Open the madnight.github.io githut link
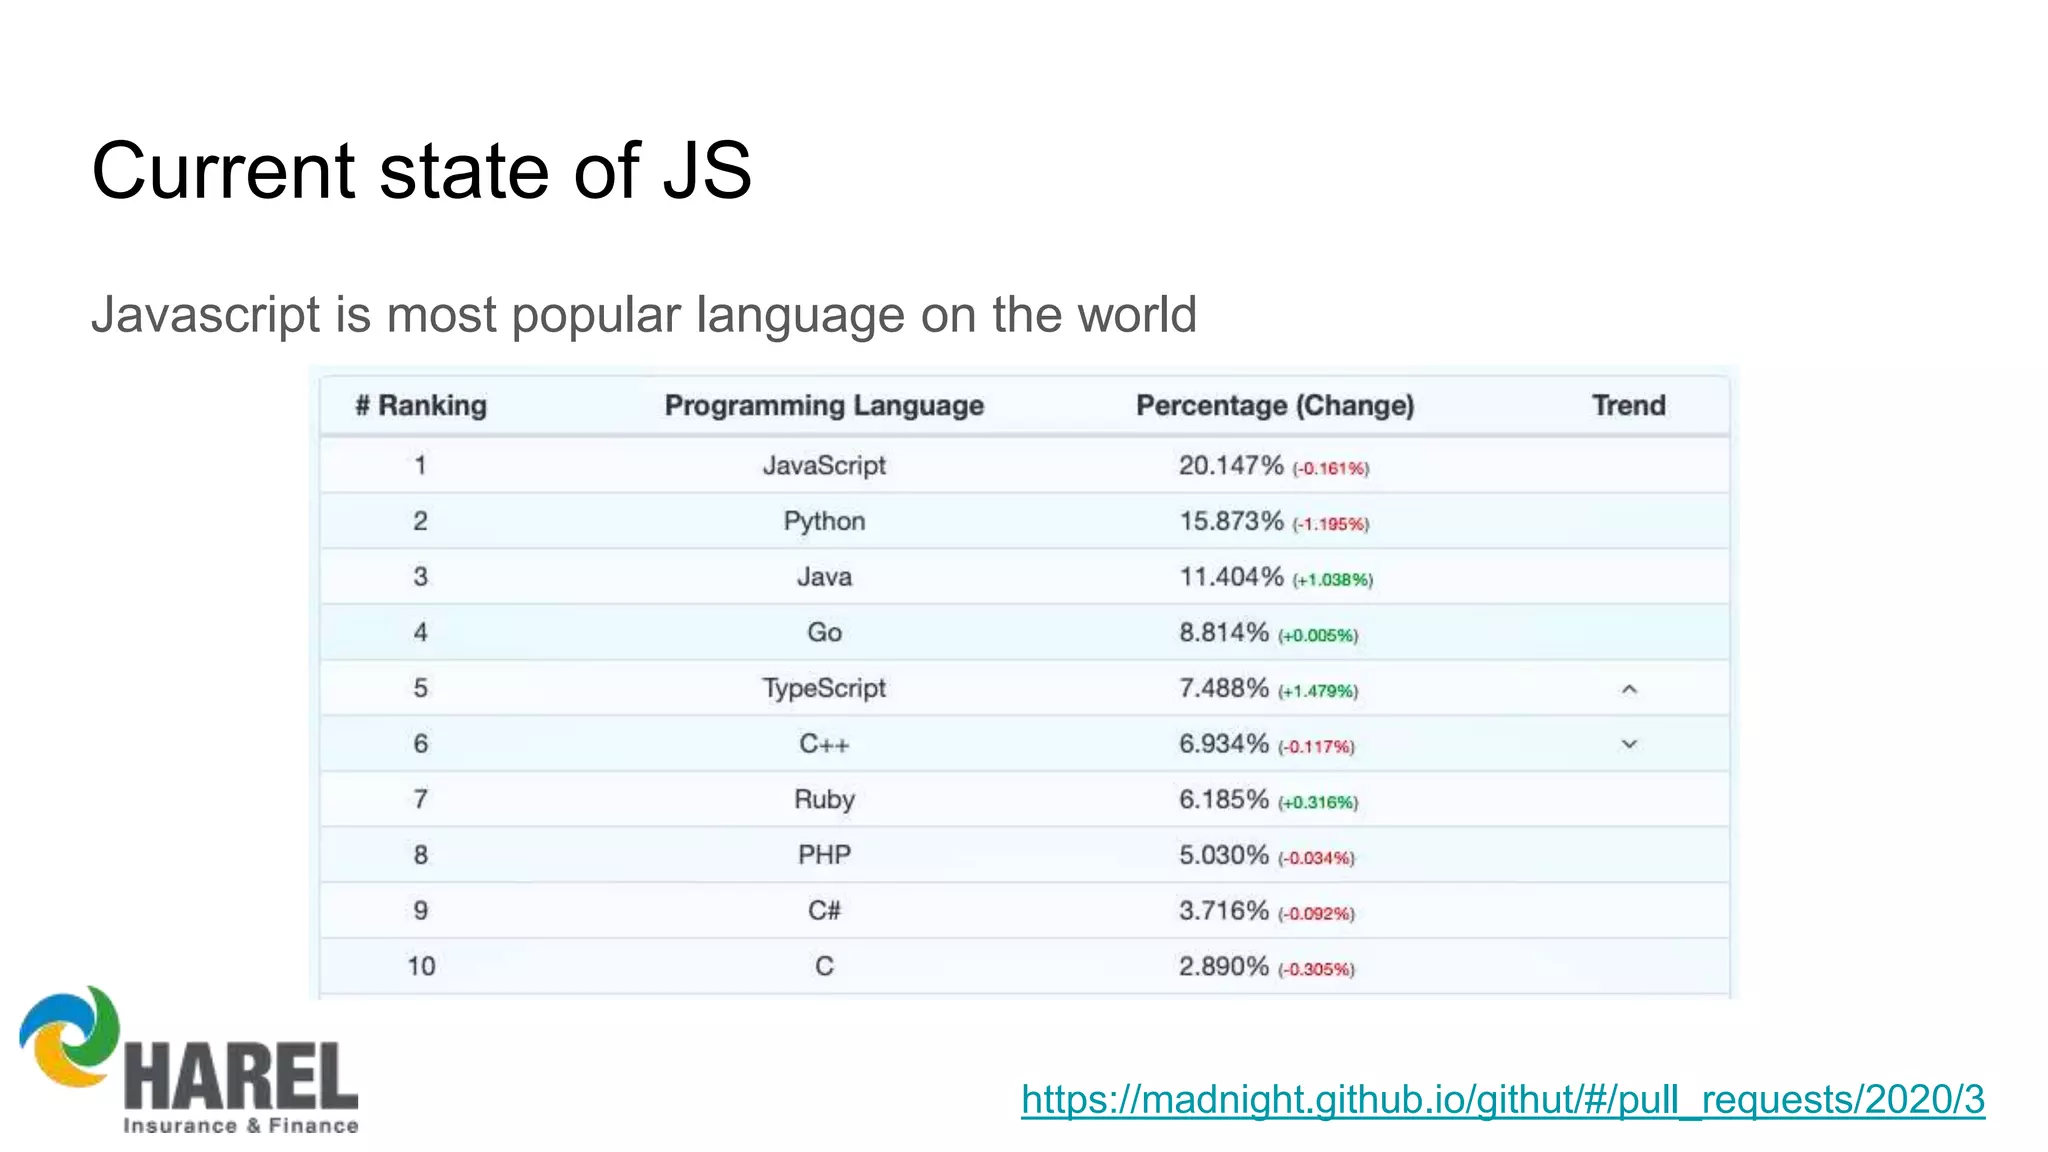Image resolution: width=2048 pixels, height=1152 pixels. pyautogui.click(x=1502, y=1100)
